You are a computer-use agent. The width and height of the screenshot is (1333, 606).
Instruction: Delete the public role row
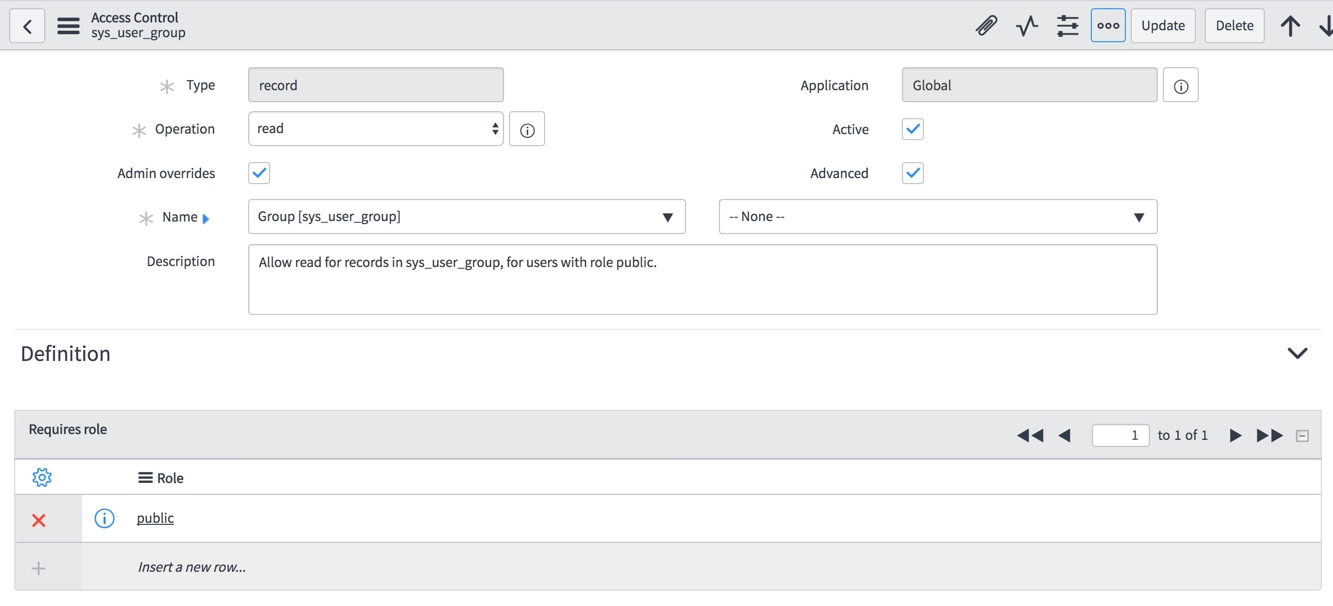coord(39,520)
